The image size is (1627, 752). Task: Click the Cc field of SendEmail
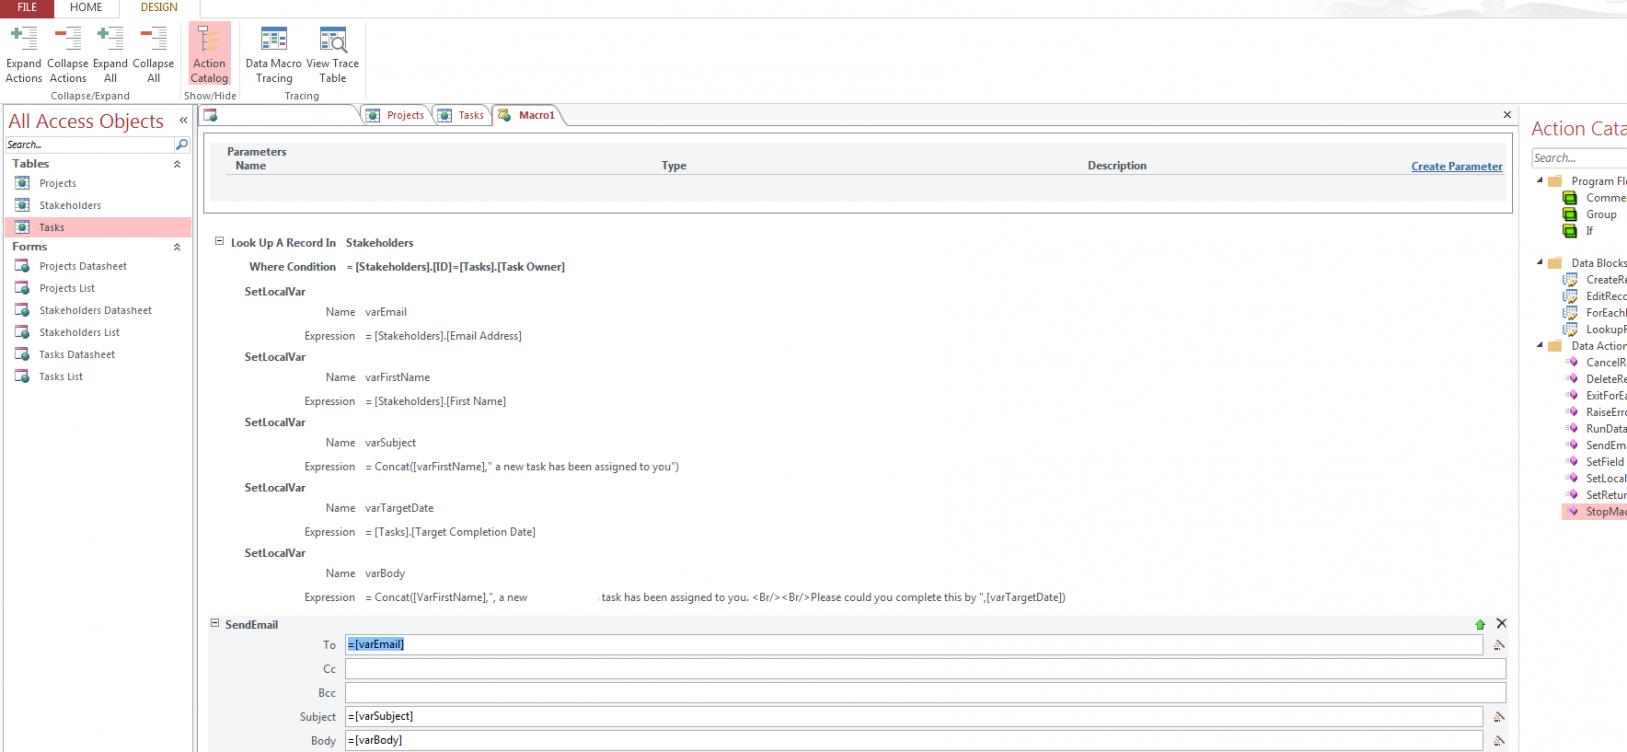pos(925,669)
